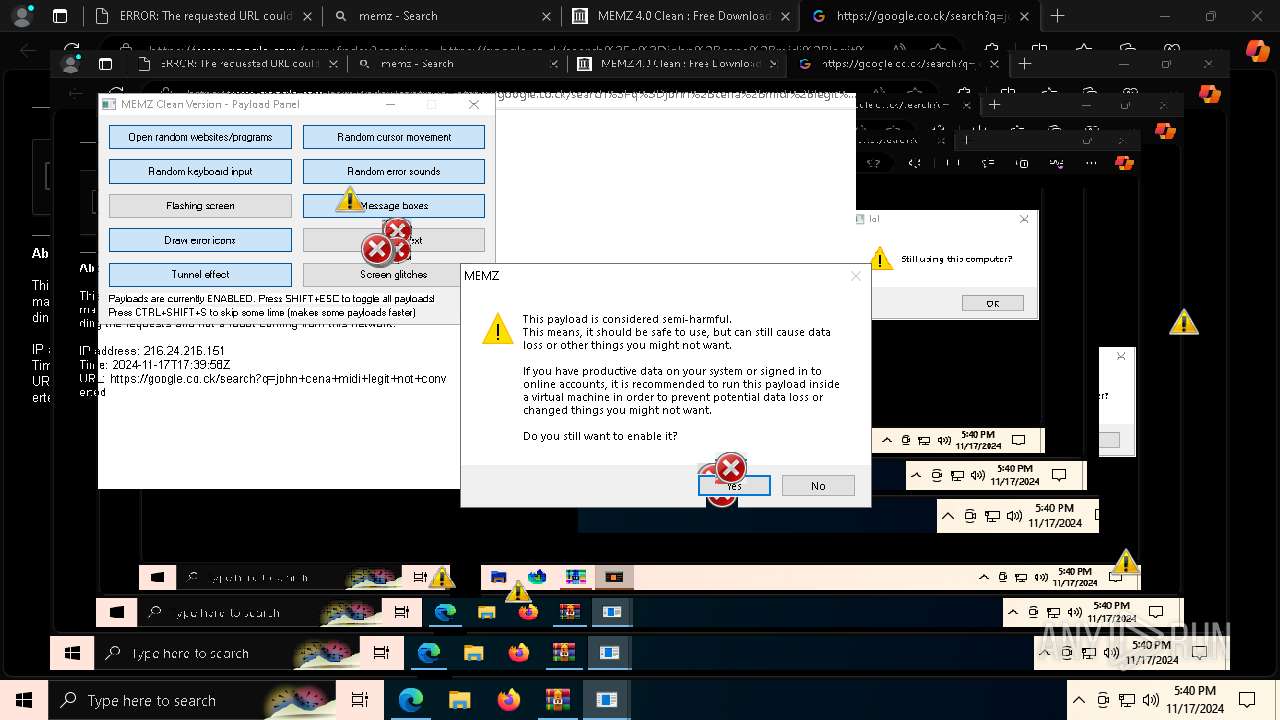Toggle the Draw error icons payload
The height and width of the screenshot is (720, 1280).
click(200, 240)
